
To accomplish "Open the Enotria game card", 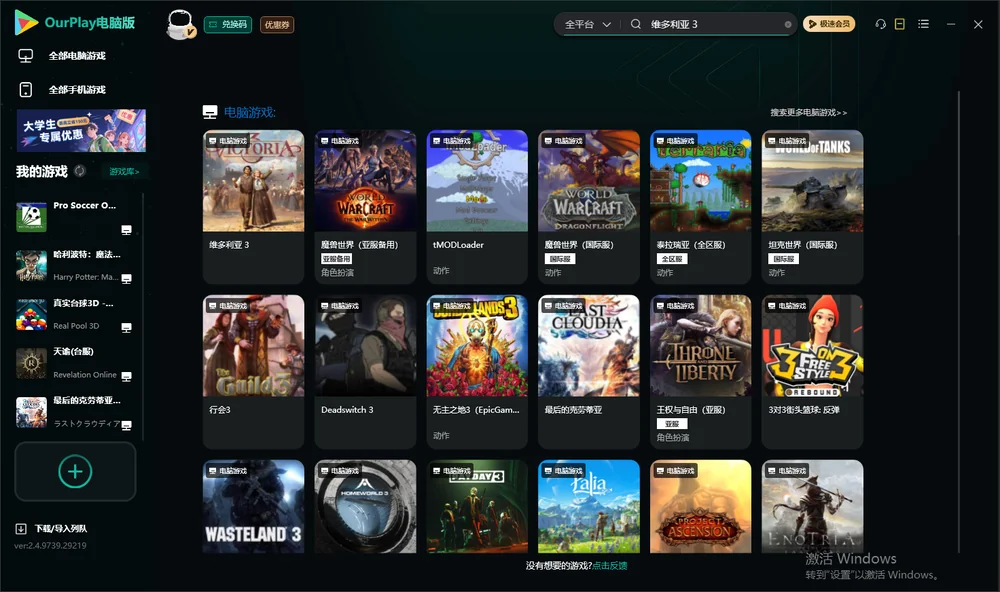I will click(x=812, y=507).
